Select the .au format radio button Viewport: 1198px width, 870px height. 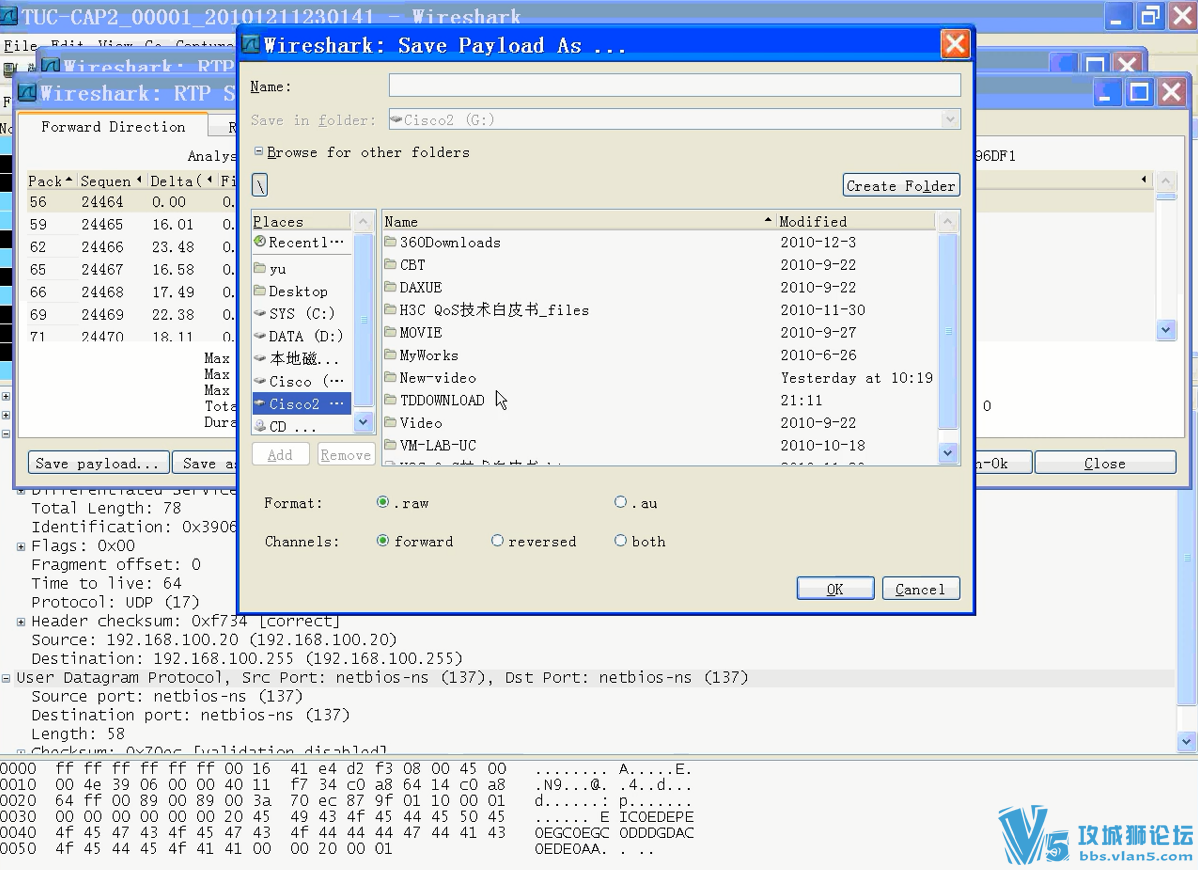(x=621, y=503)
